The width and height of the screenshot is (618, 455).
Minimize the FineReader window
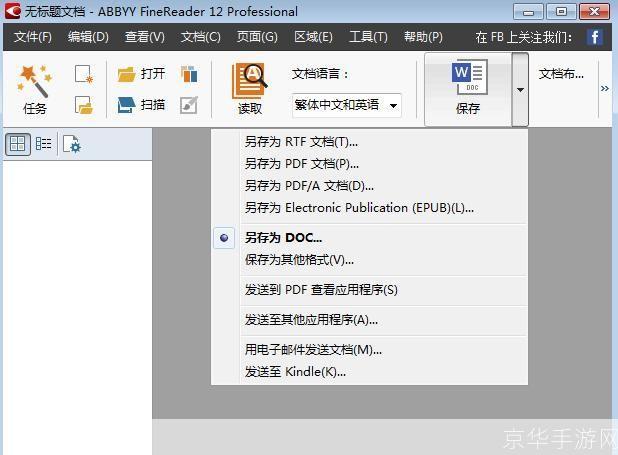(x=528, y=12)
